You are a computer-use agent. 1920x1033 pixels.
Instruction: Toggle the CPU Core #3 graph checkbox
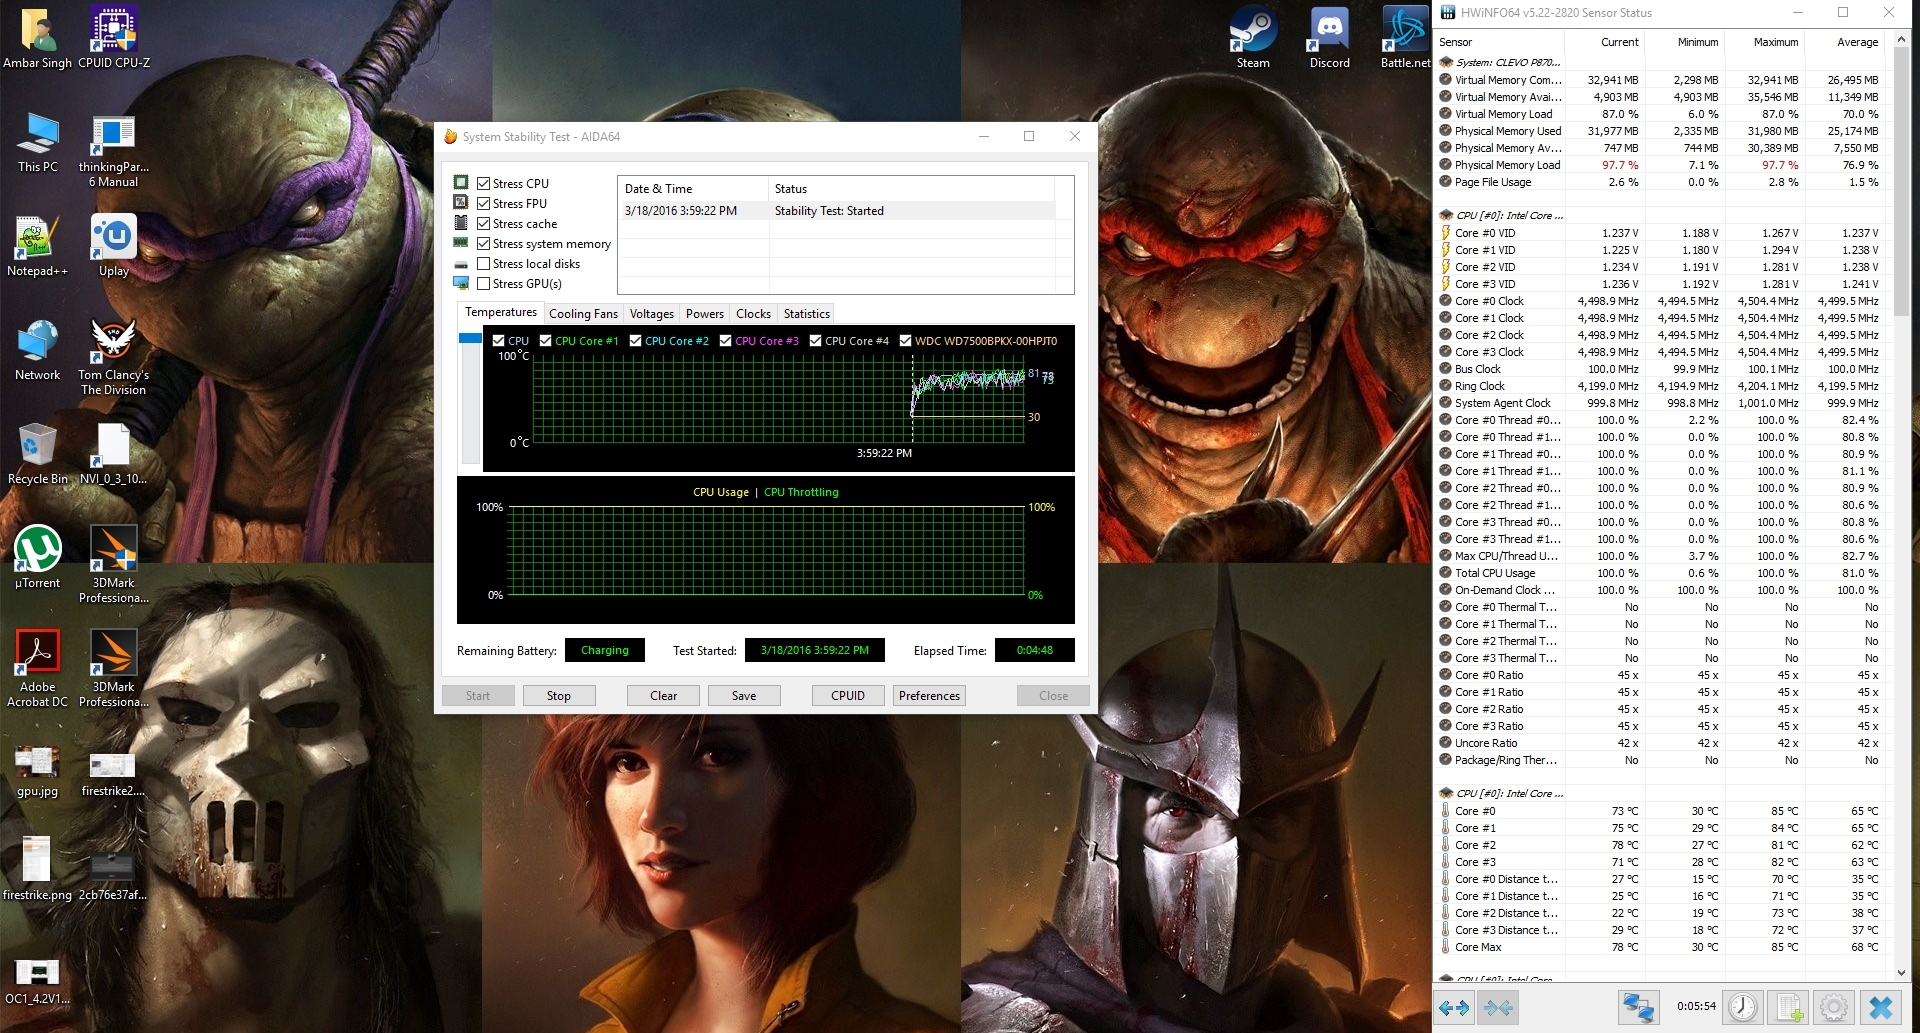(x=726, y=341)
